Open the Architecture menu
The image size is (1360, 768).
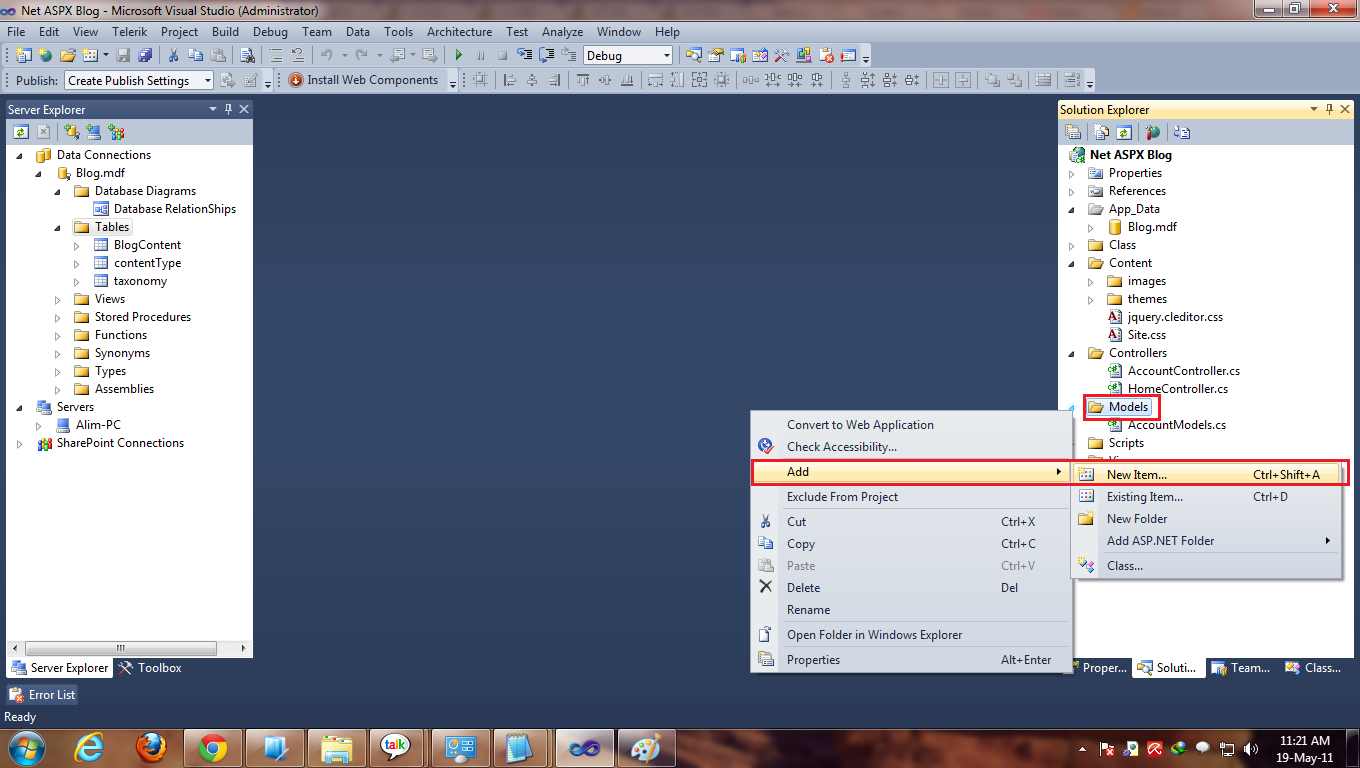(x=459, y=31)
